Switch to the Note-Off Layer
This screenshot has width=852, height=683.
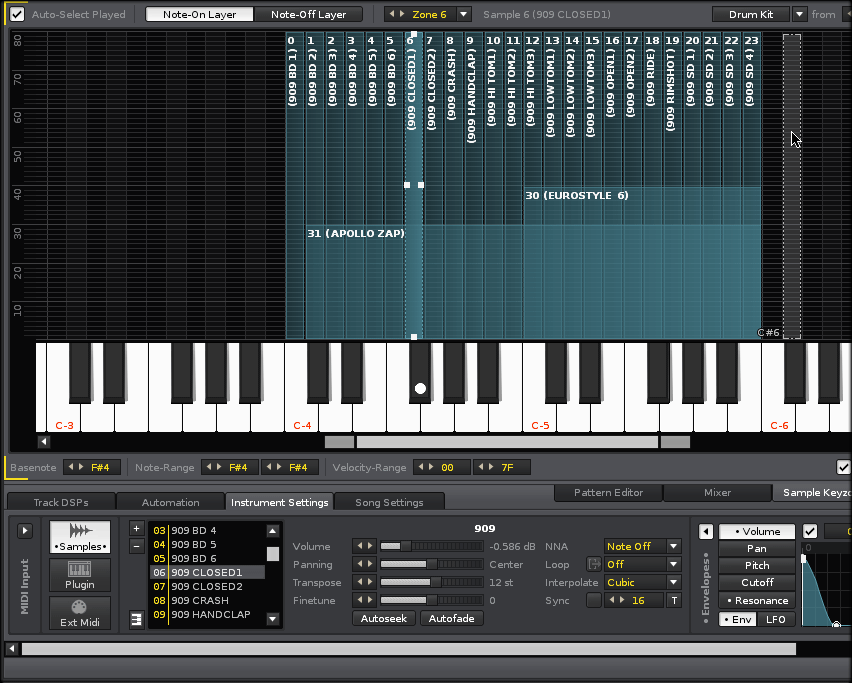pos(308,15)
